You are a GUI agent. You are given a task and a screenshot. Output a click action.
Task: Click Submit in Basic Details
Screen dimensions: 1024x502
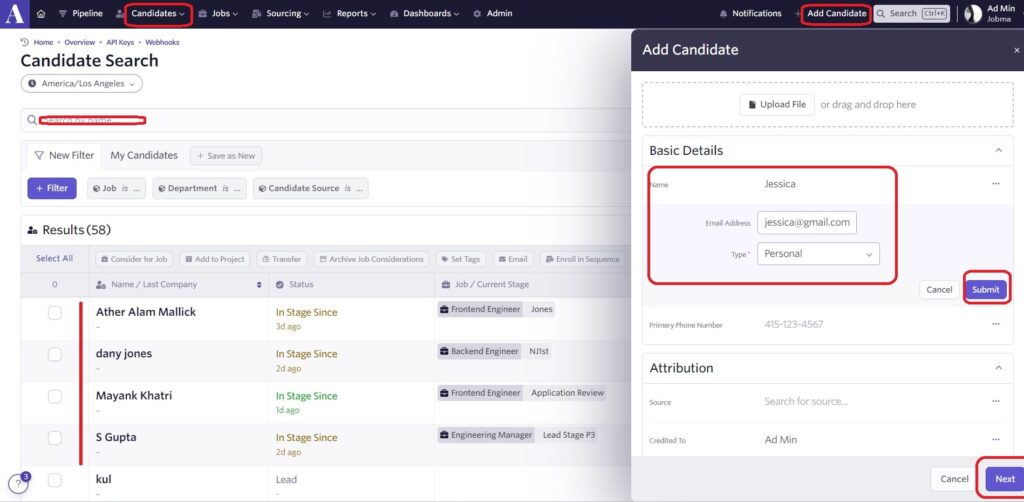(x=985, y=290)
